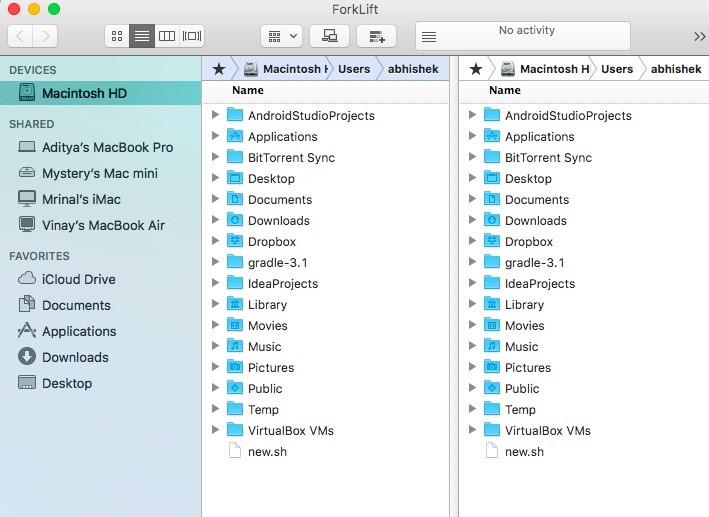Select Library folder icon in left pane
Viewport: 709px width, 517px height.
[x=235, y=304]
